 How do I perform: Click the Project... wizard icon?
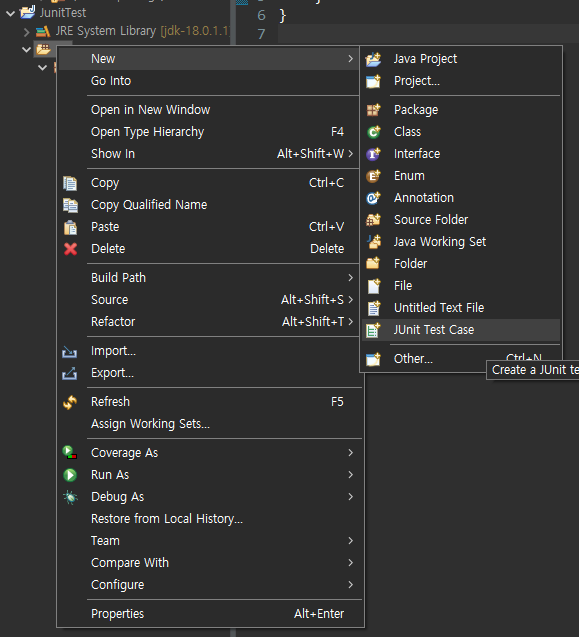(x=373, y=81)
